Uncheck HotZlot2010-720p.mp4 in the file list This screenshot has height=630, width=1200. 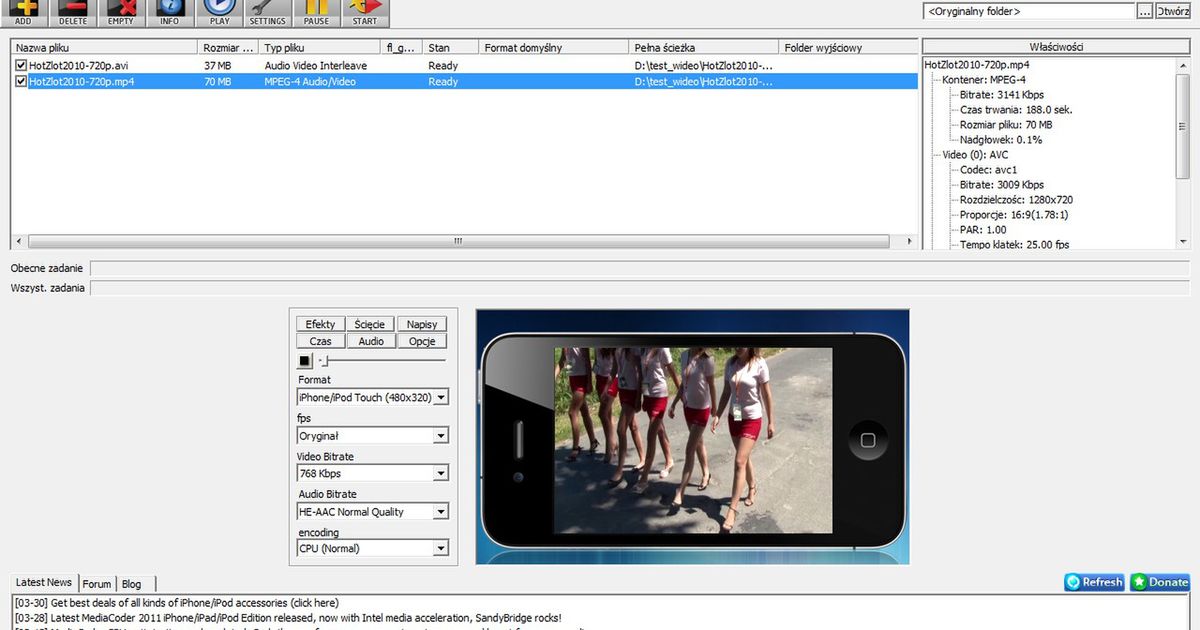[22, 81]
